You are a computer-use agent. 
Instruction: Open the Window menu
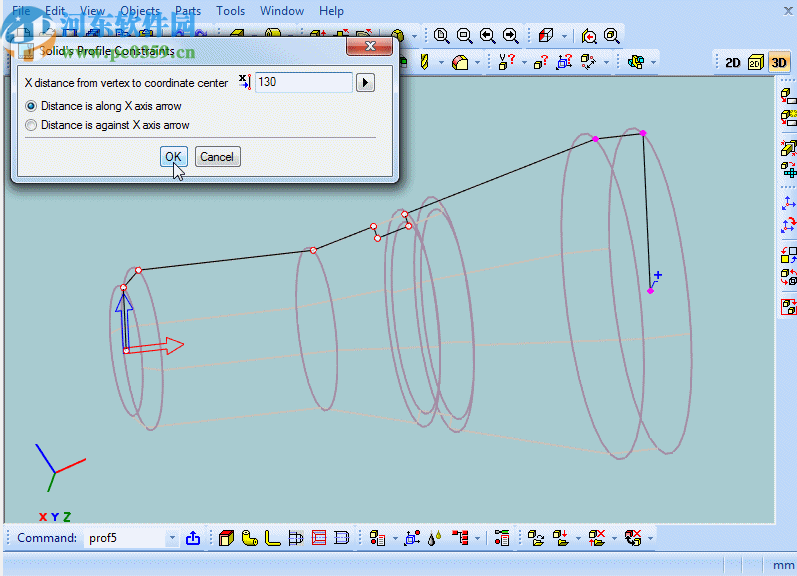(281, 11)
